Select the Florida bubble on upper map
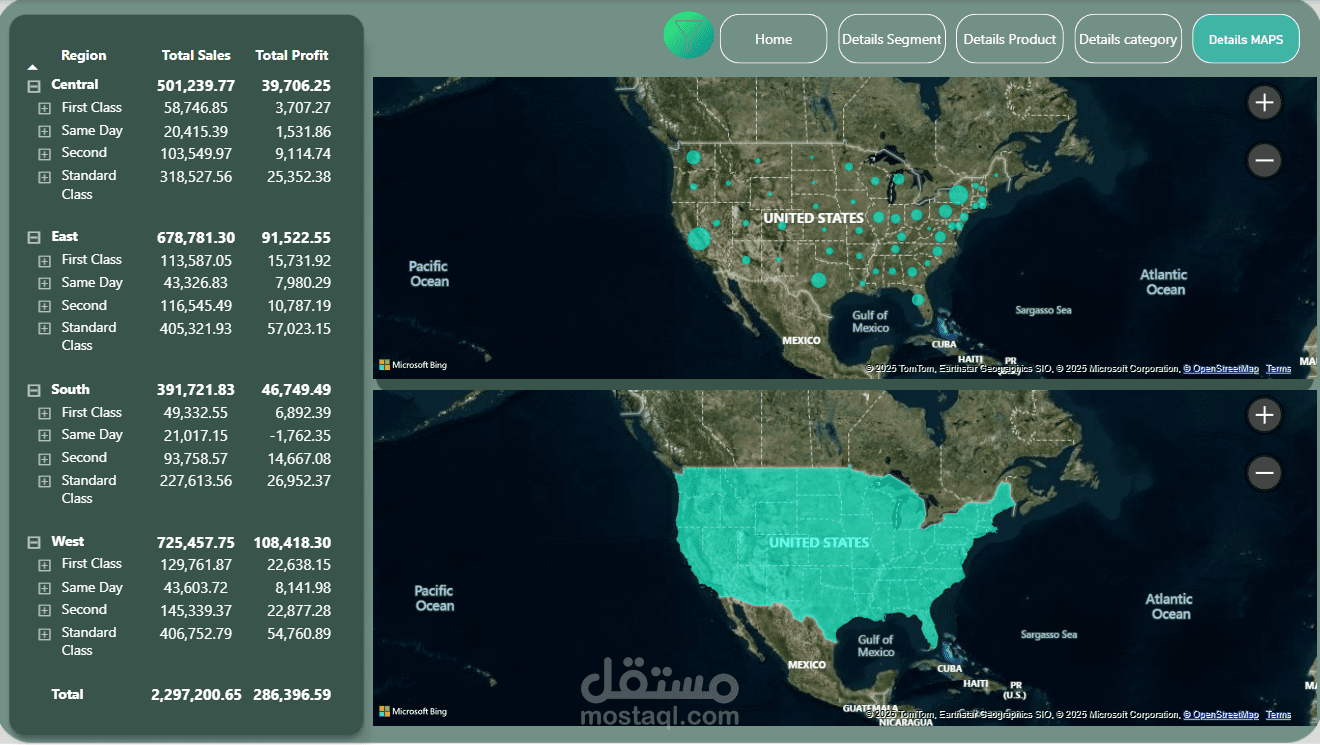The image size is (1320, 745). click(918, 299)
